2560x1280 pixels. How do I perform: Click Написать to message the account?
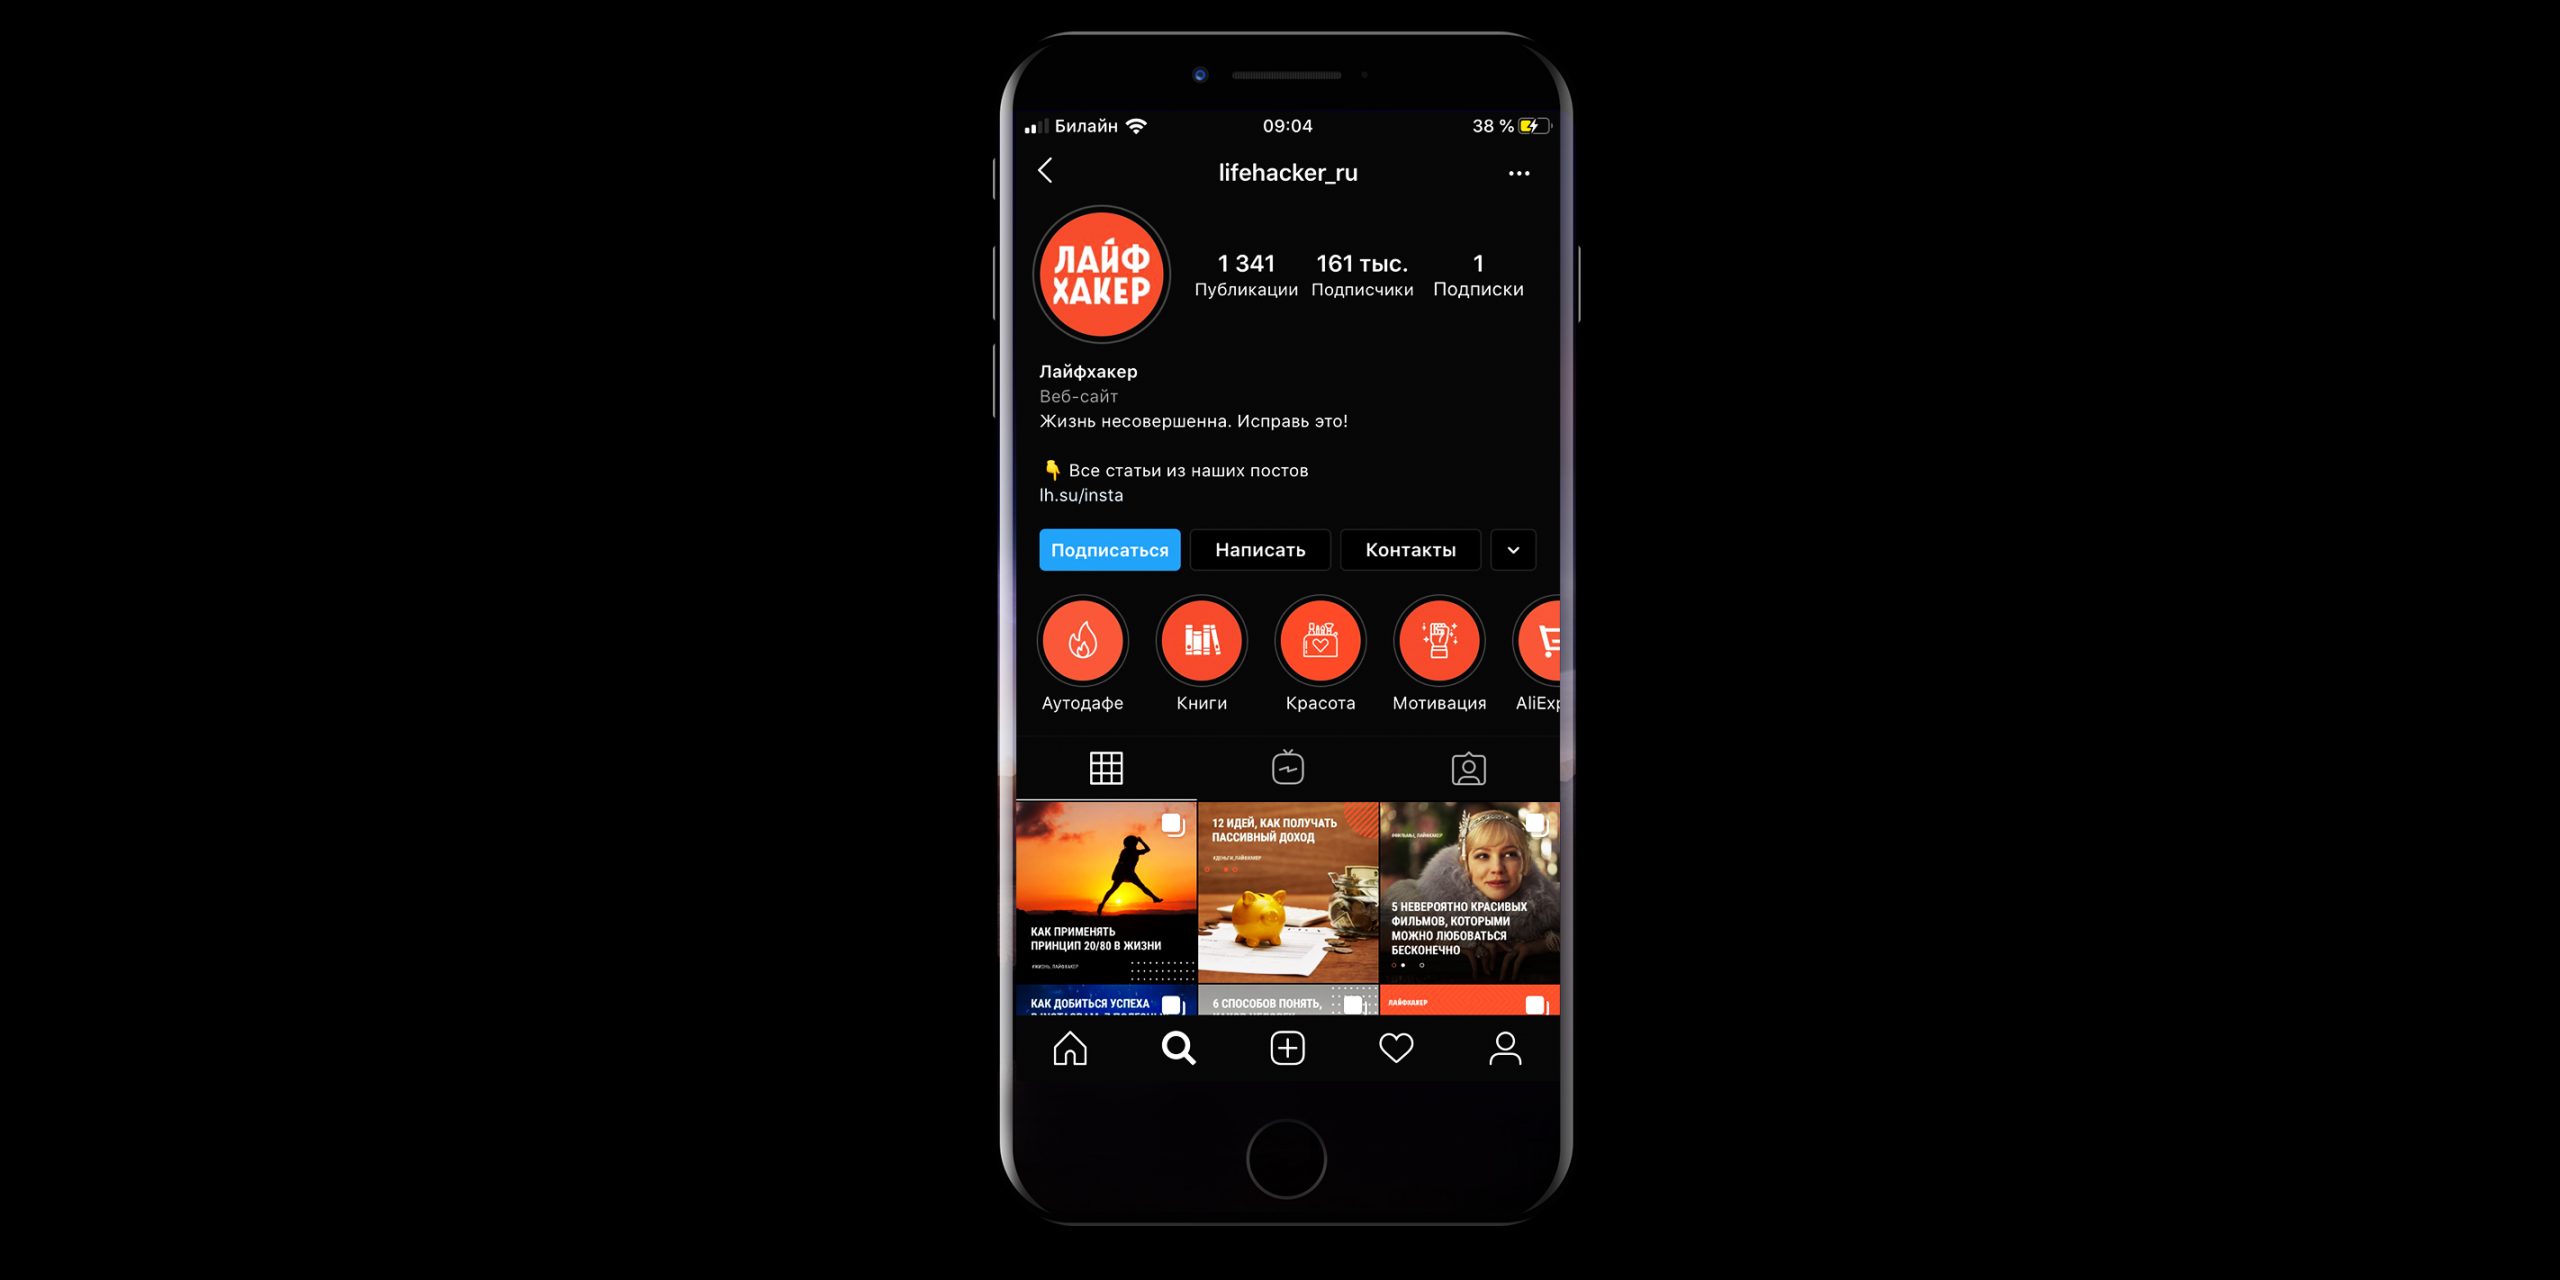[x=1259, y=549]
